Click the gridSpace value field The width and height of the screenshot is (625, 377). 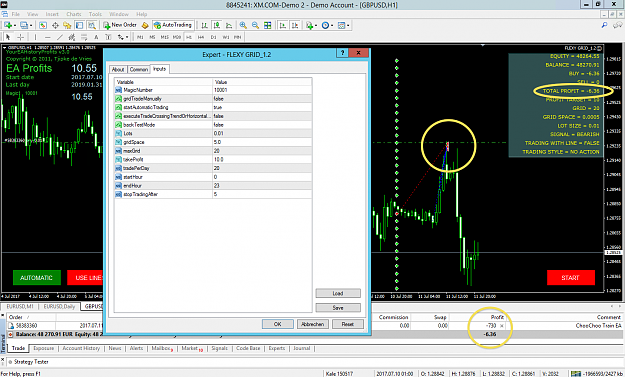262,142
